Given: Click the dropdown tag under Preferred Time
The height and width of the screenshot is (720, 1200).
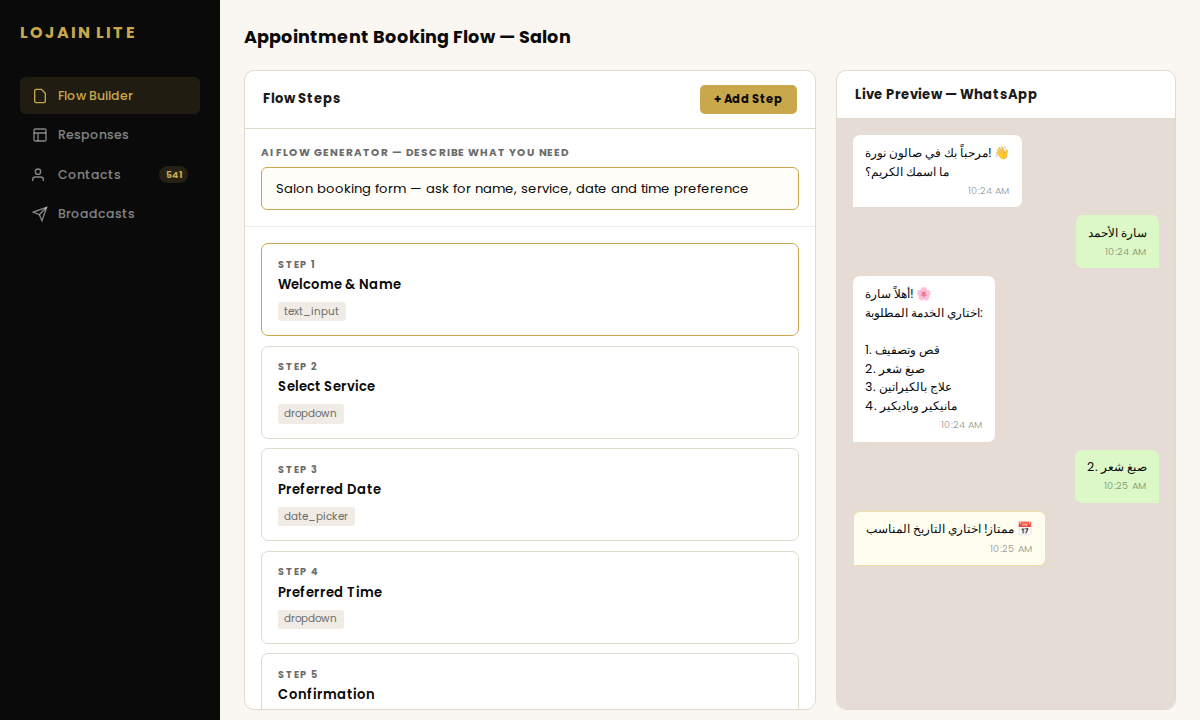Looking at the screenshot, I should (x=310, y=619).
